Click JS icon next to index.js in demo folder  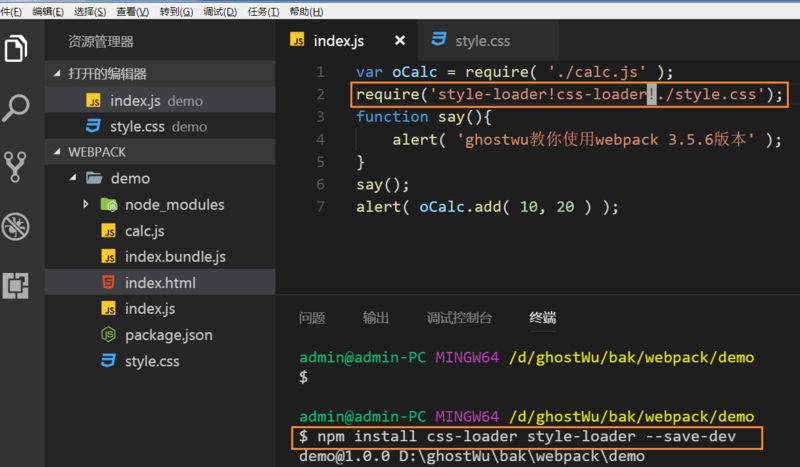point(108,309)
